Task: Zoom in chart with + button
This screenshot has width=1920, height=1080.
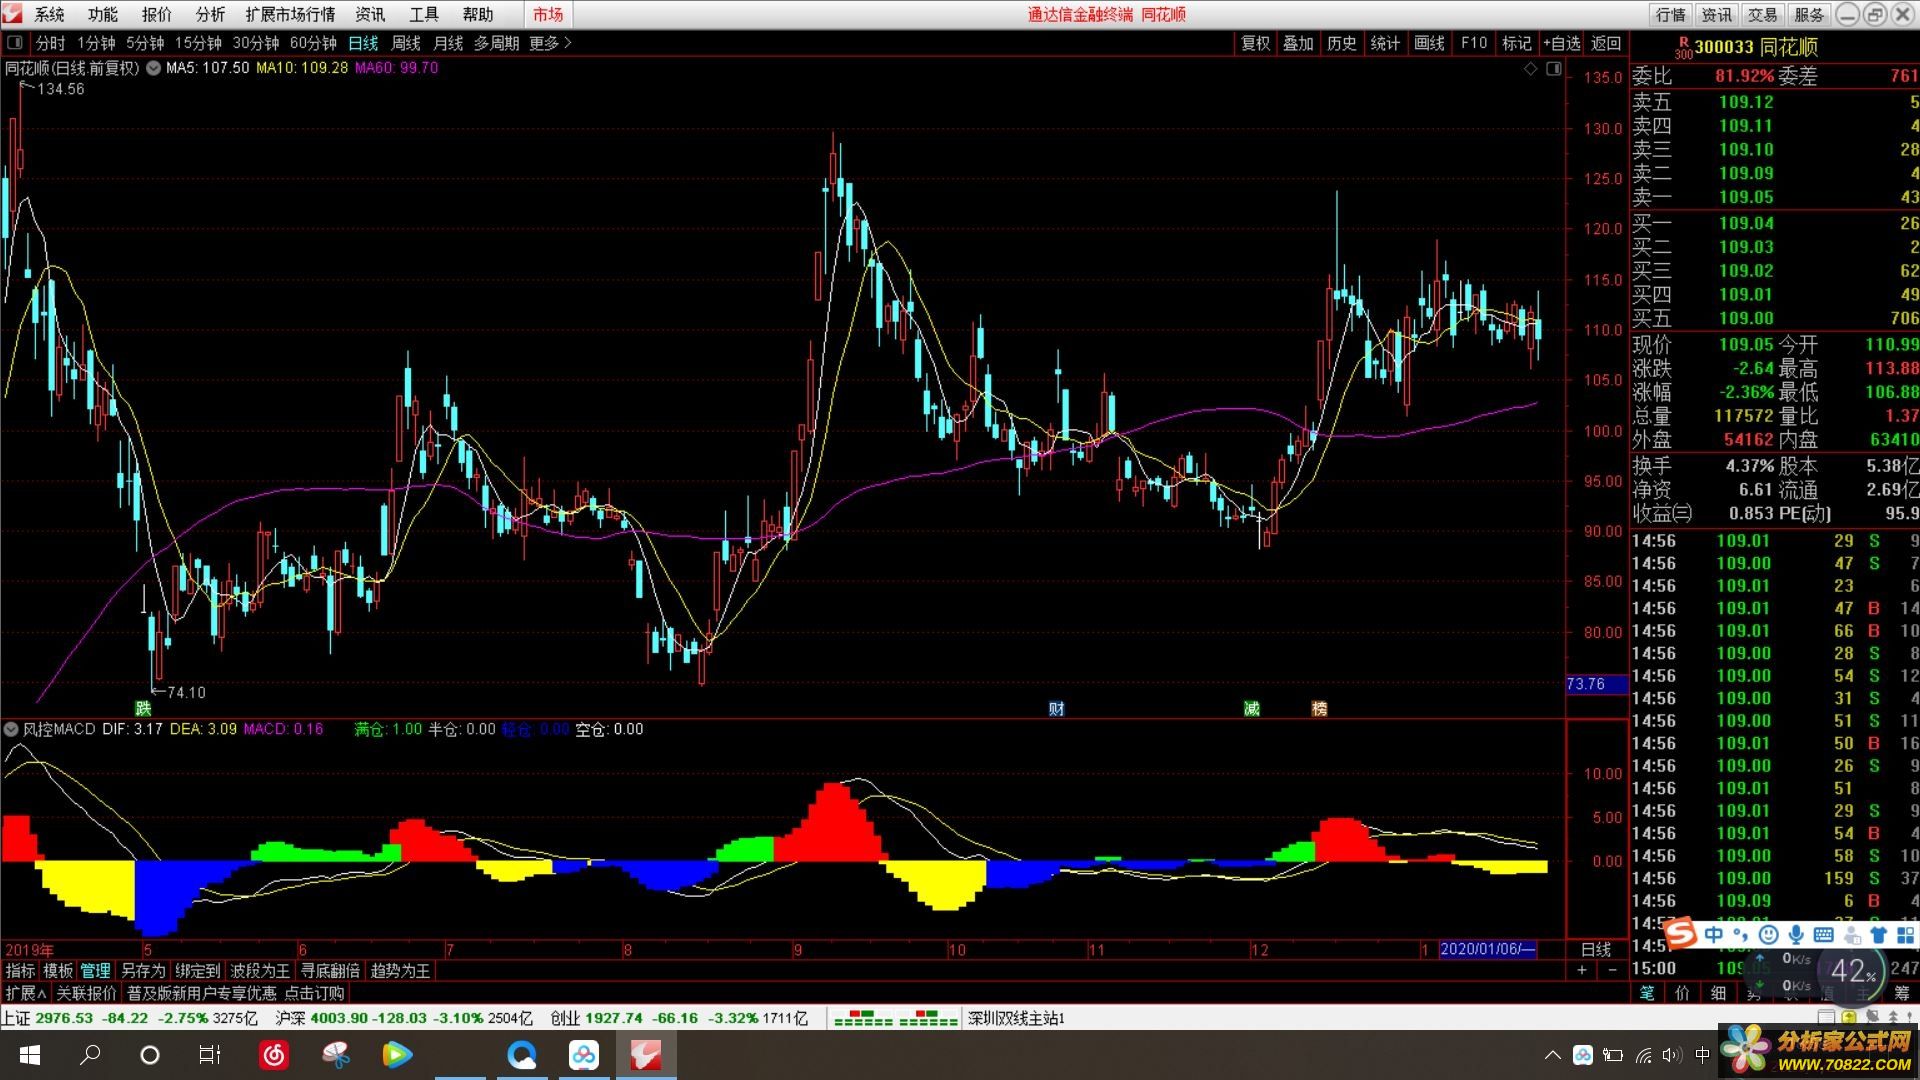Action: (1582, 970)
